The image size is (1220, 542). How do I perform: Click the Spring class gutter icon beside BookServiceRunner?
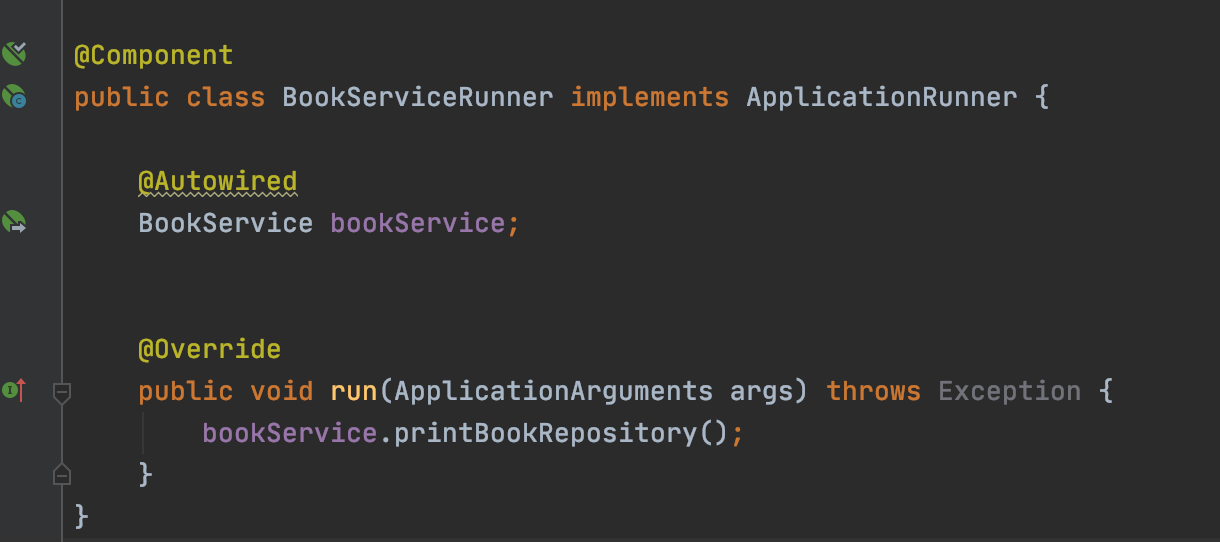tap(14, 97)
